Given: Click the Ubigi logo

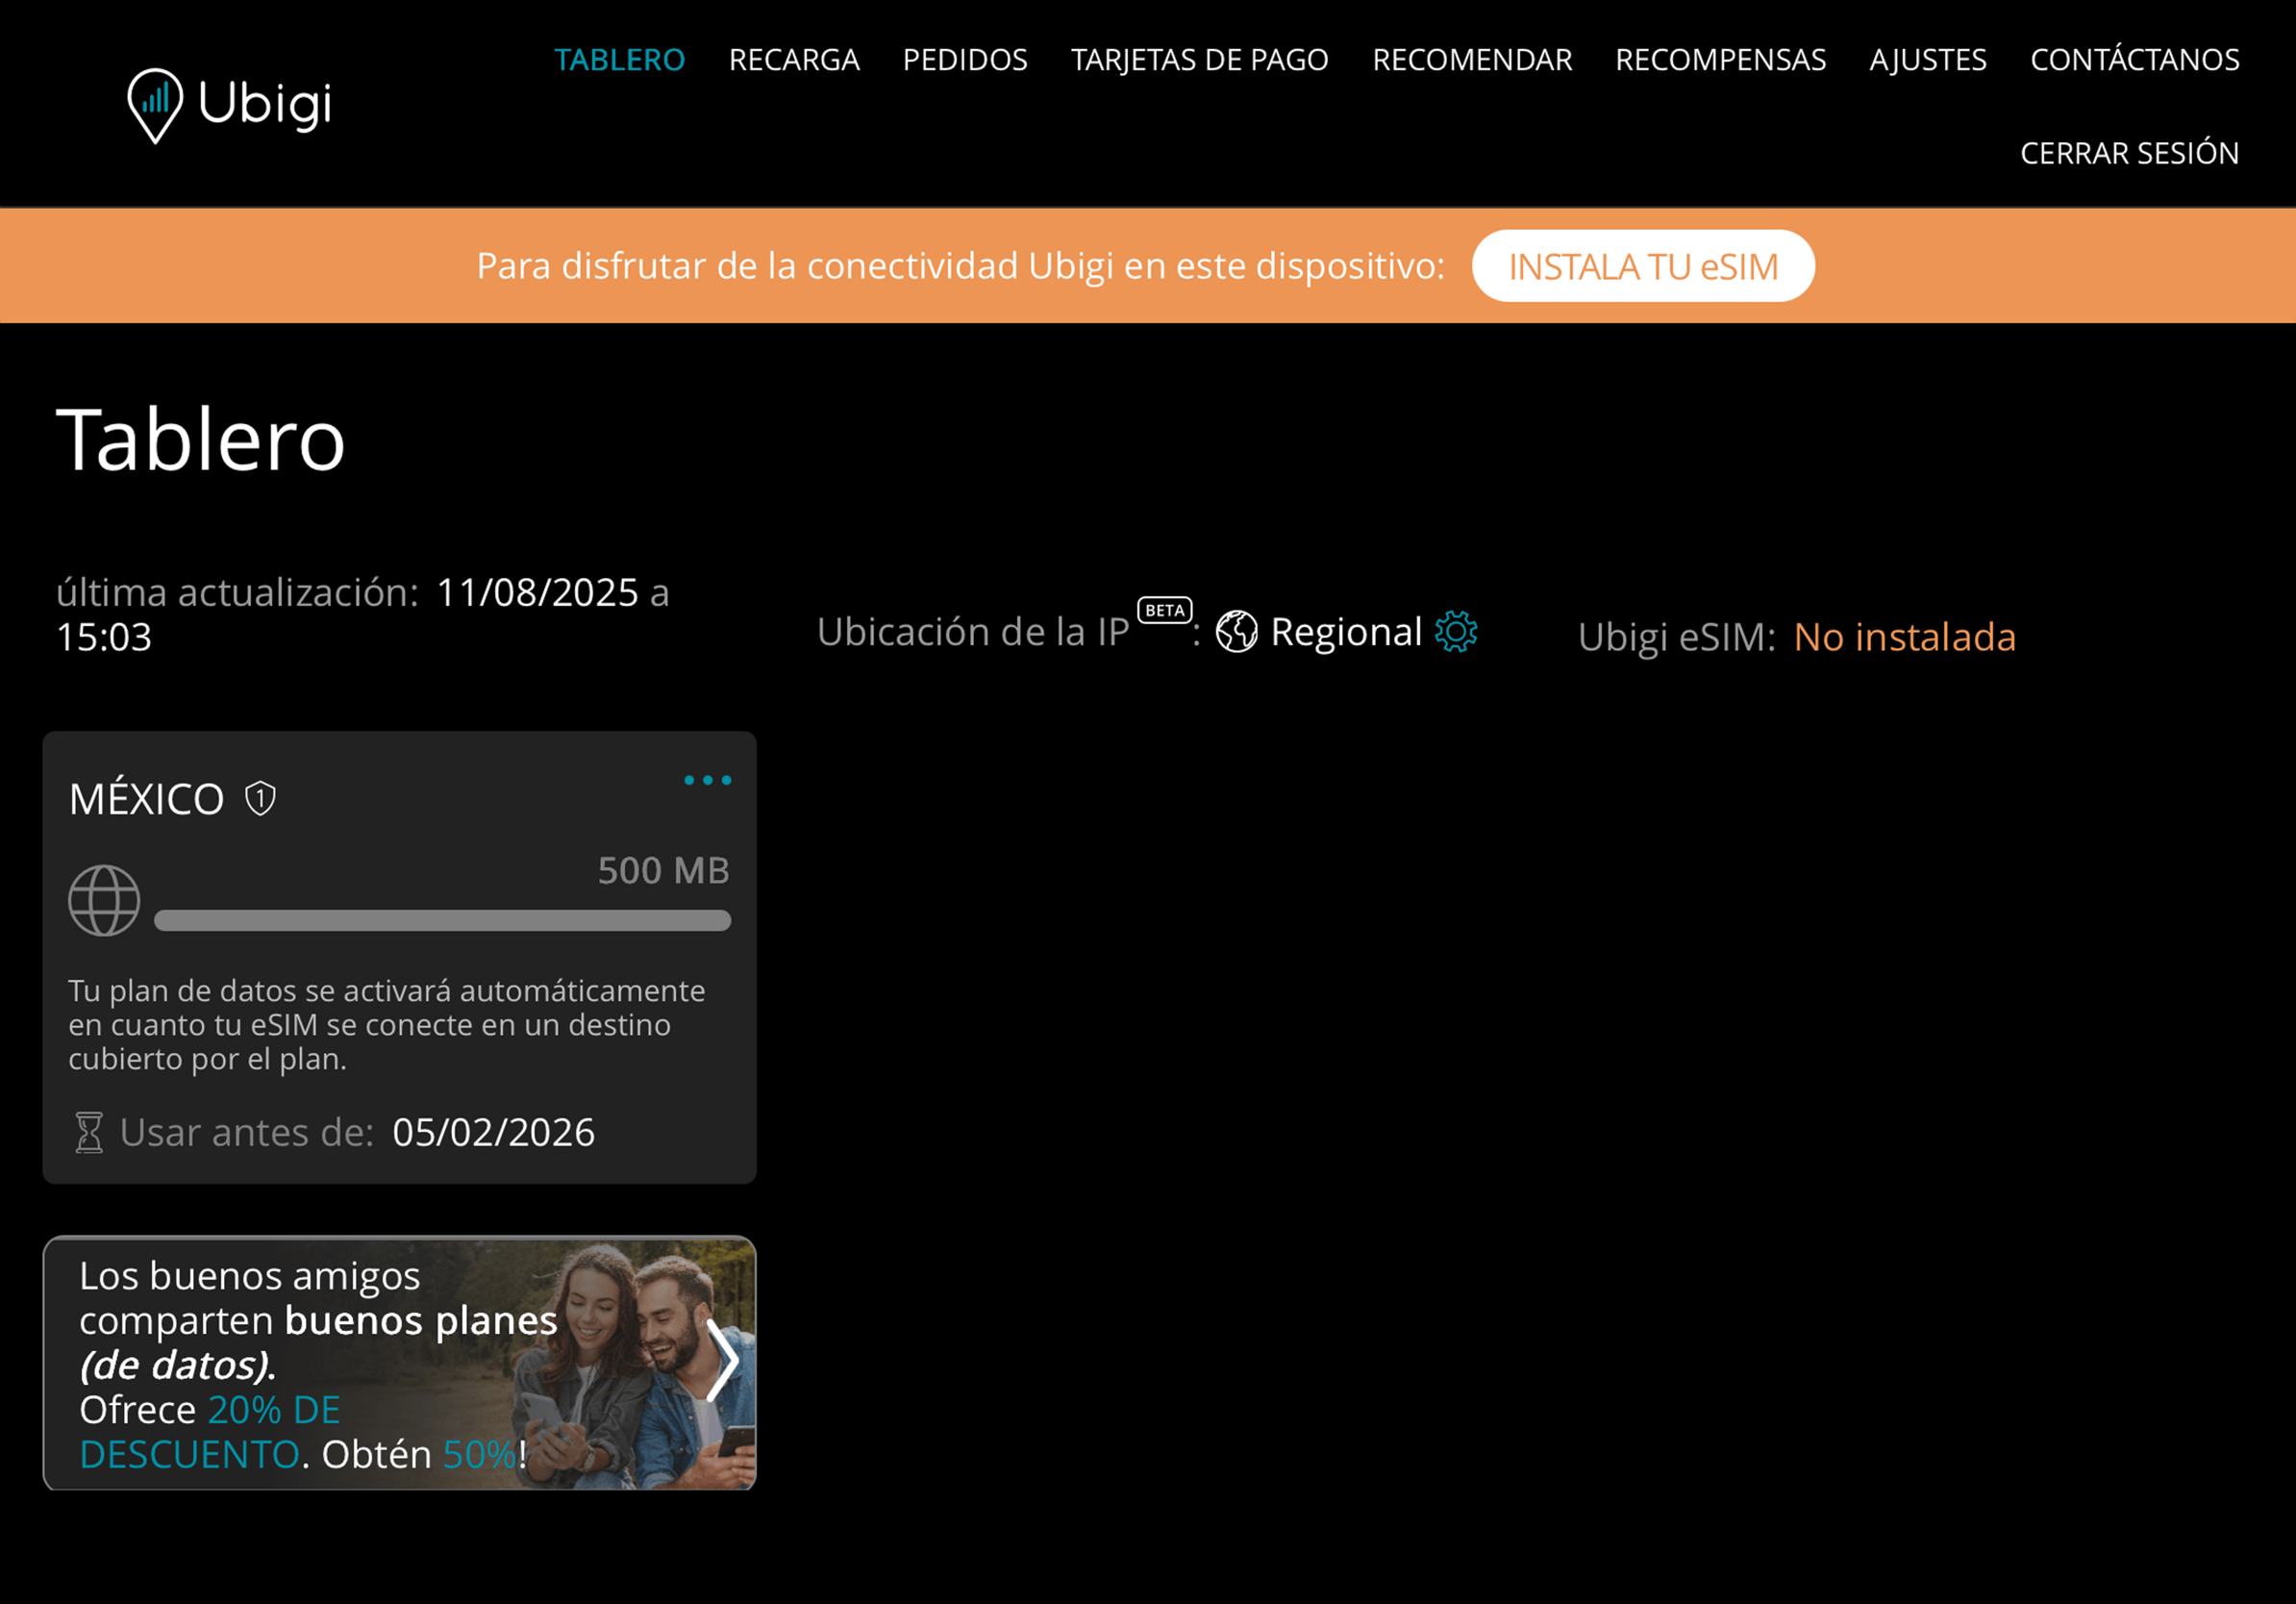Looking at the screenshot, I should (x=230, y=104).
